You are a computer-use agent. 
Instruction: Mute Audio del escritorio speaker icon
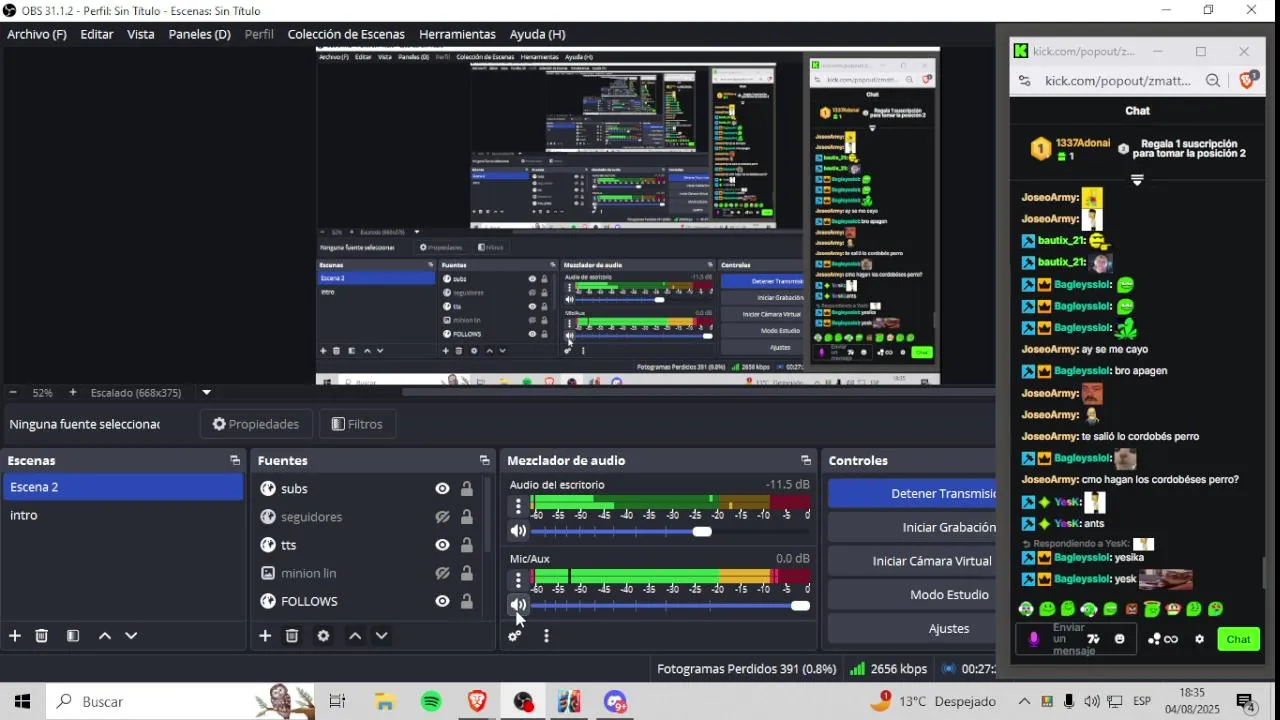[518, 531]
